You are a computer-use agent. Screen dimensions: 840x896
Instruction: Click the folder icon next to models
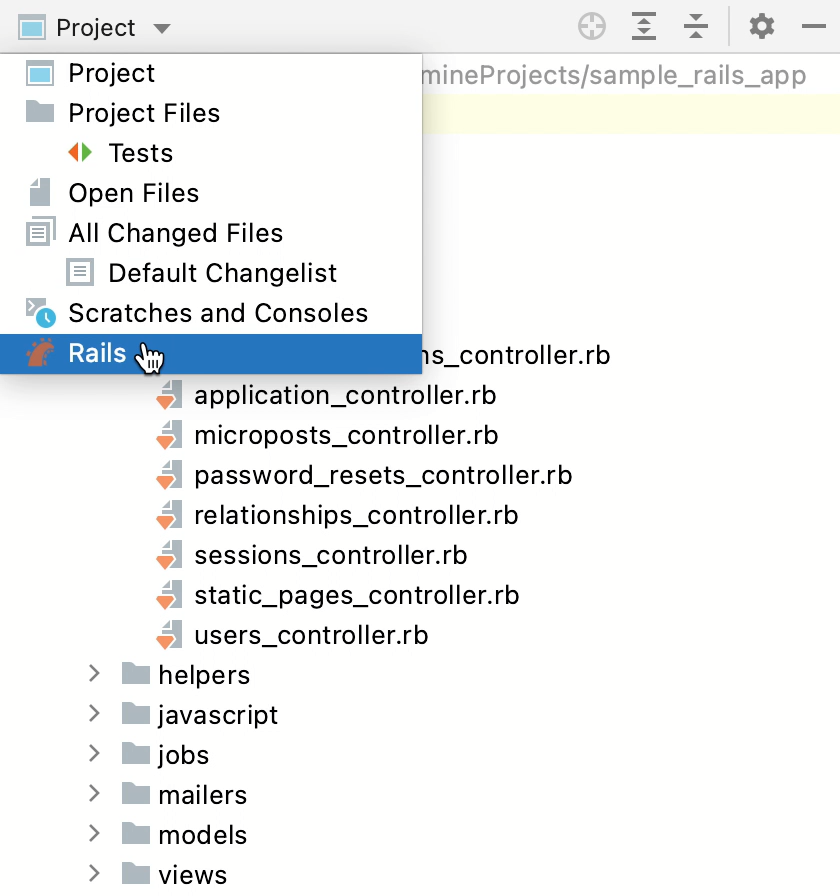click(x=136, y=834)
